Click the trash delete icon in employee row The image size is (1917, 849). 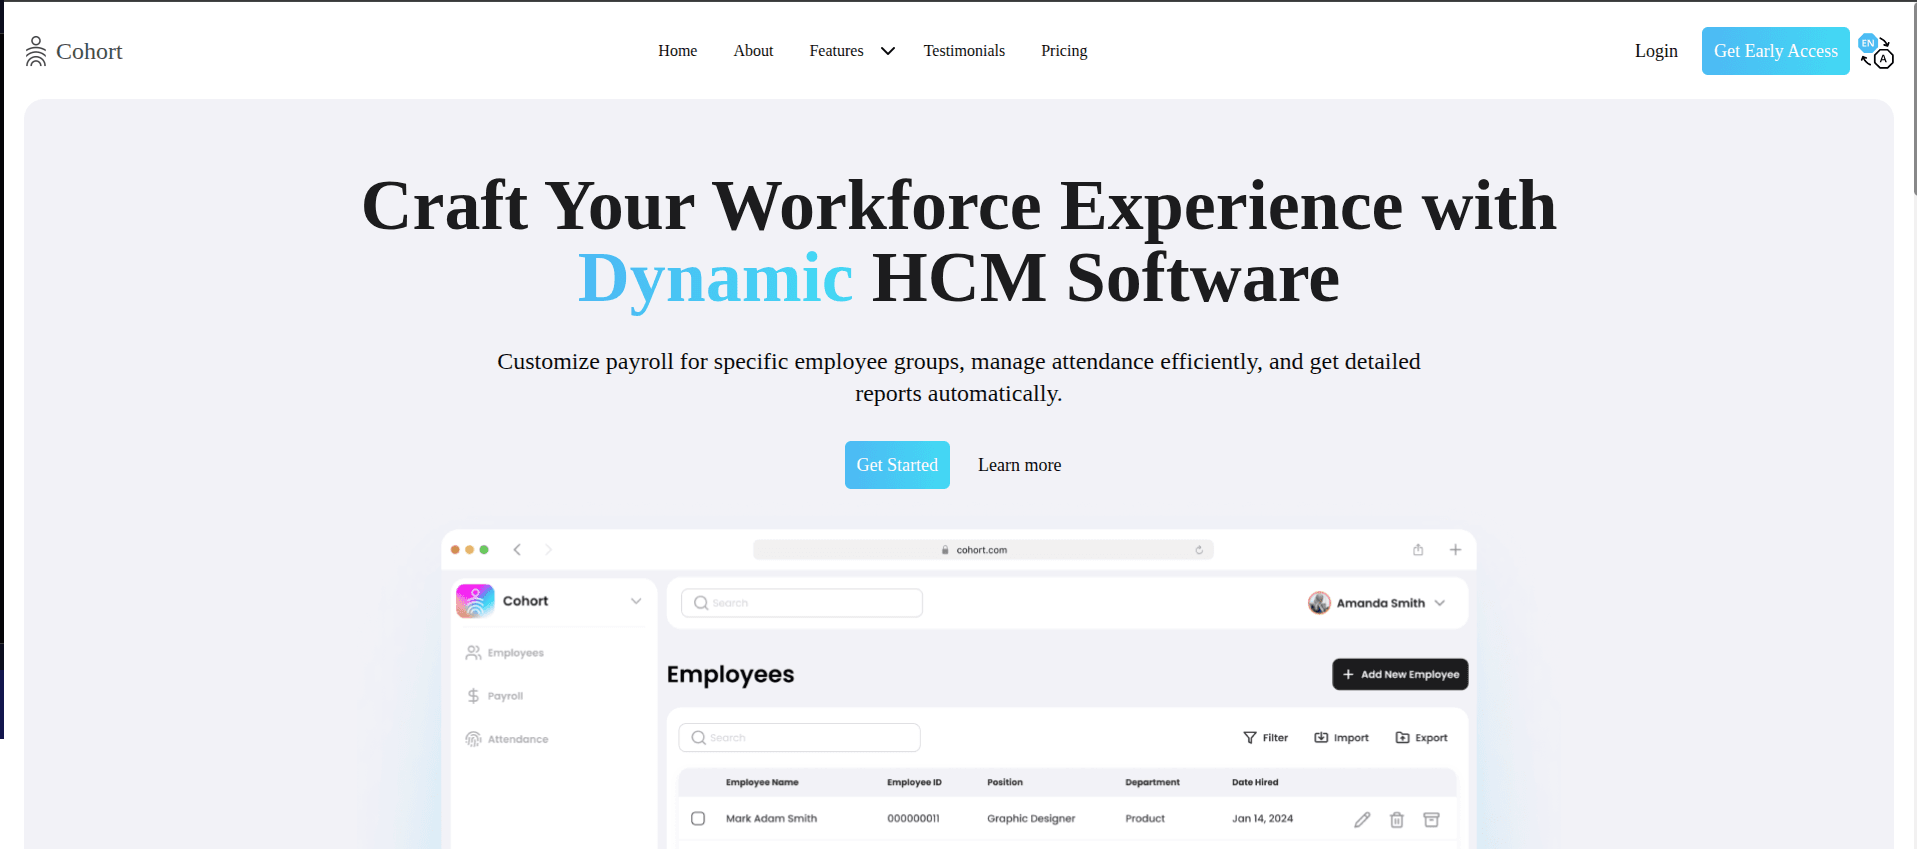(x=1397, y=819)
